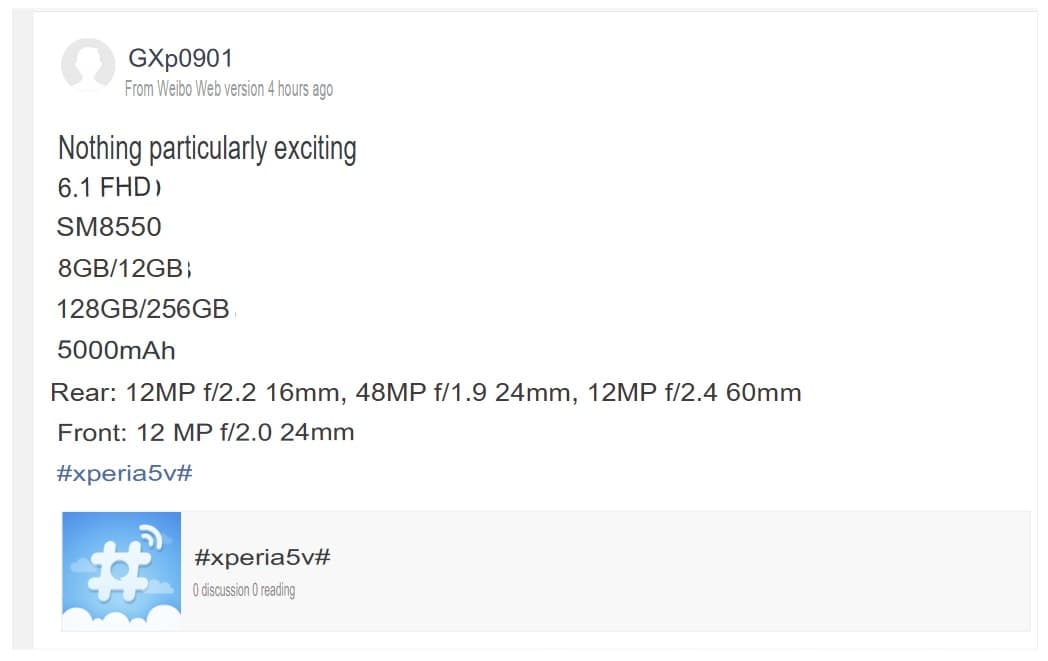Open the #xperia5v# hashtag link in post

coord(125,473)
